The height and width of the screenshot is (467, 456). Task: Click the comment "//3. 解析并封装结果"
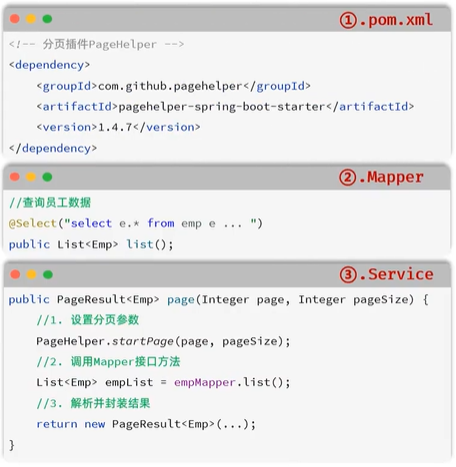coord(93,403)
